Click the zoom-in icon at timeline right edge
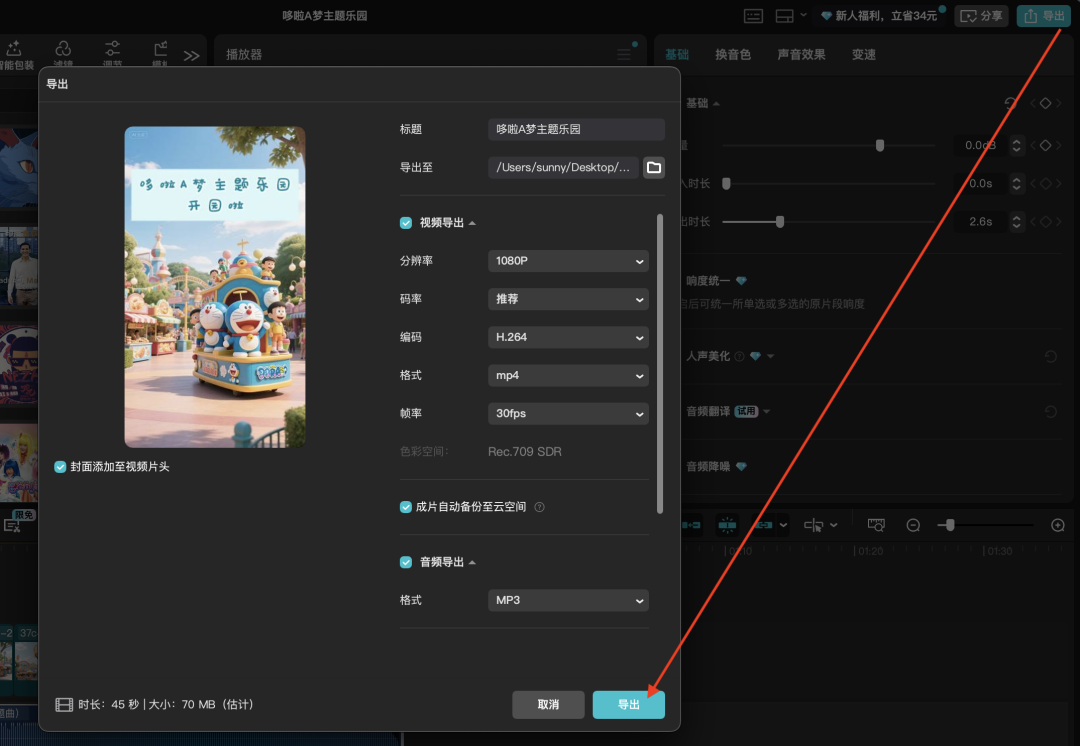The width and height of the screenshot is (1080, 746). 1057,524
